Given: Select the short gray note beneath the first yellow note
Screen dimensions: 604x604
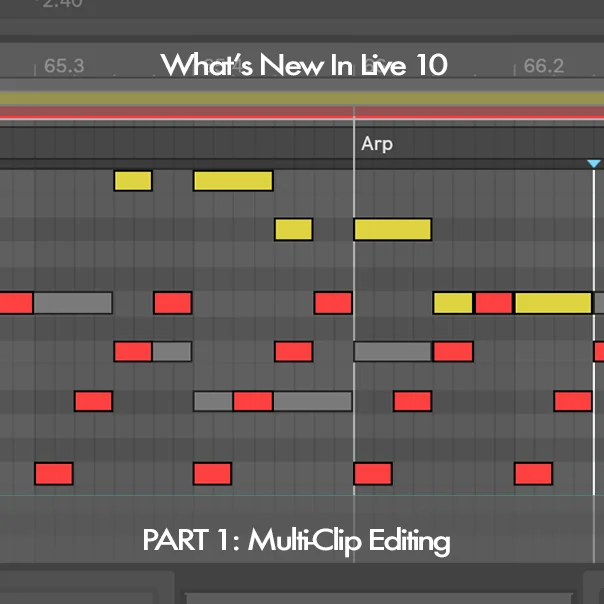Looking at the screenshot, I should (172, 352).
